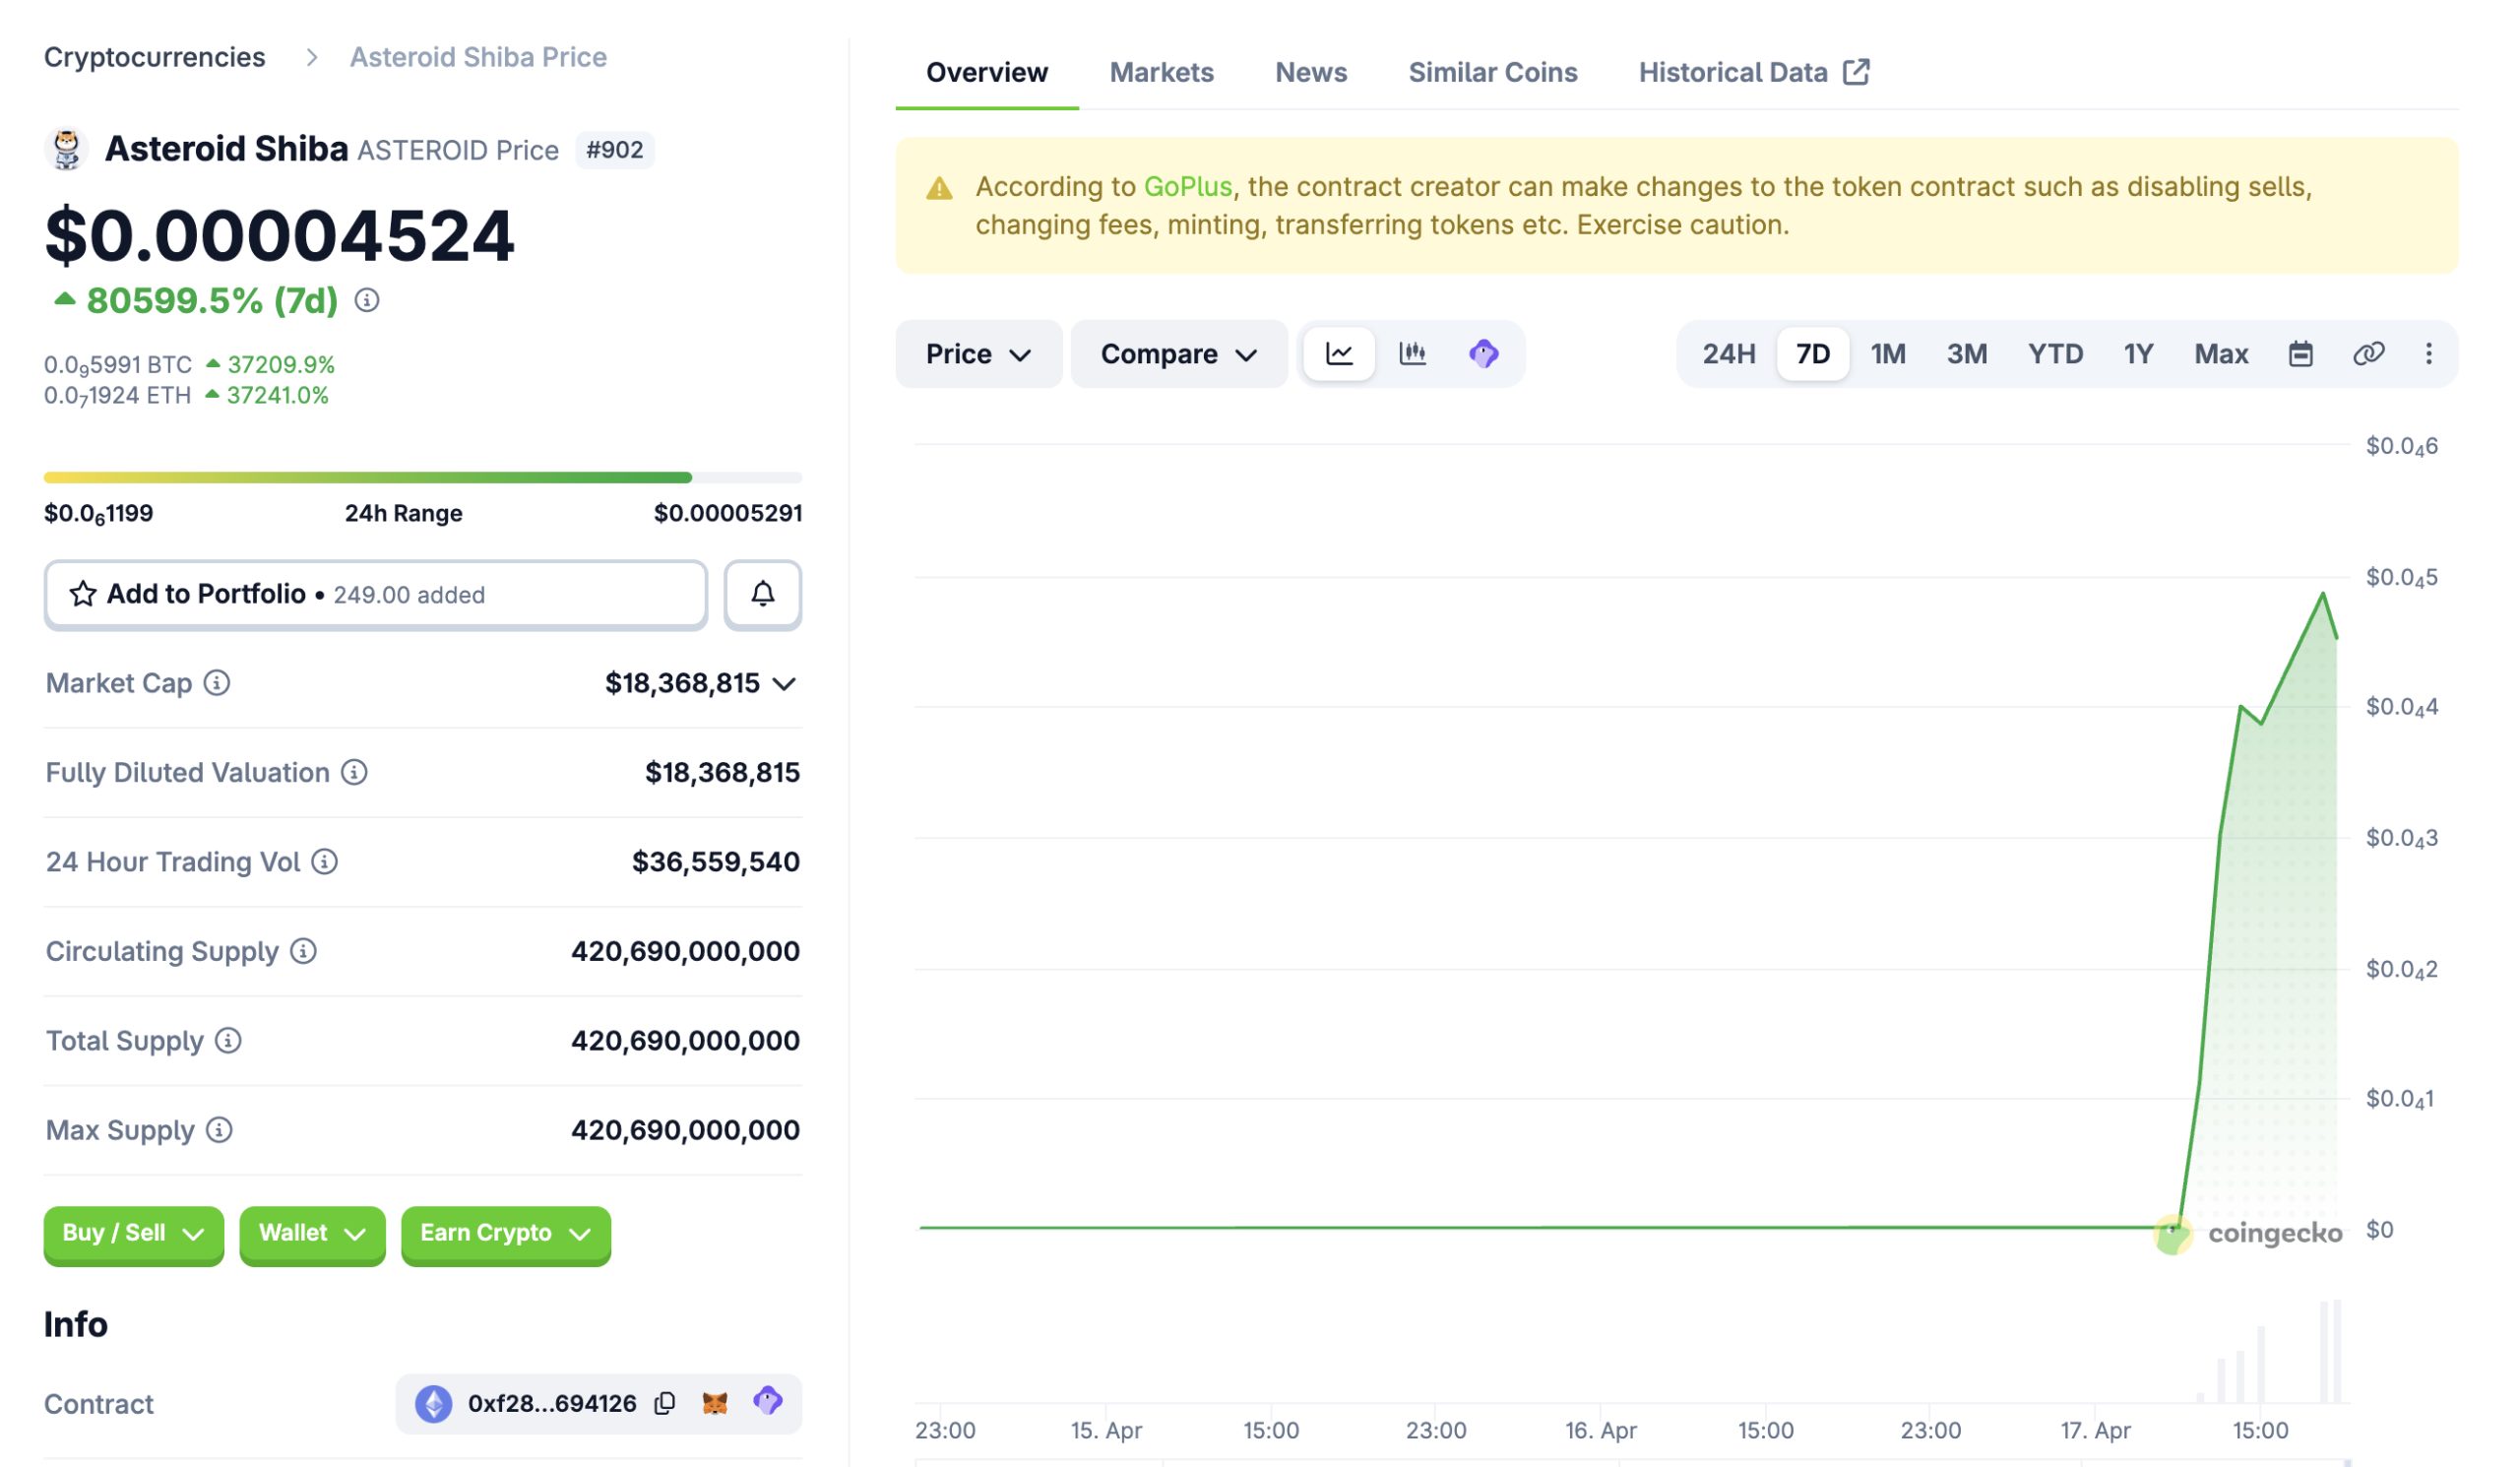This screenshot has height=1467, width=2520.
Task: Copy the contract address
Action: (x=663, y=1403)
